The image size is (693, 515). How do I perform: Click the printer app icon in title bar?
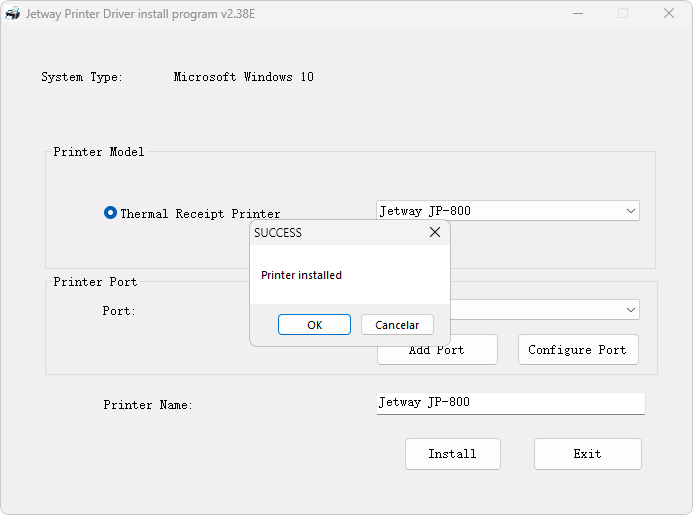(x=12, y=13)
